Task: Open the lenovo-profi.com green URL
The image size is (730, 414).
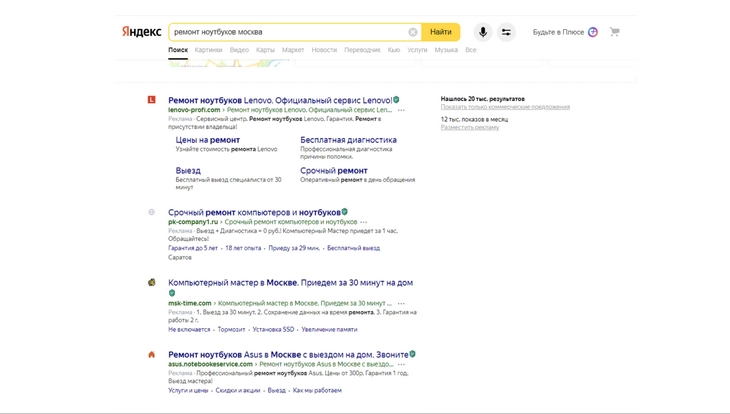Action: coord(194,110)
